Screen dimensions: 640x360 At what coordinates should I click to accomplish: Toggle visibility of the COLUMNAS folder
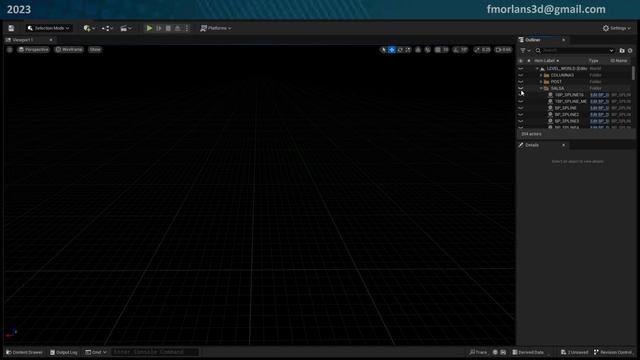(x=520, y=75)
